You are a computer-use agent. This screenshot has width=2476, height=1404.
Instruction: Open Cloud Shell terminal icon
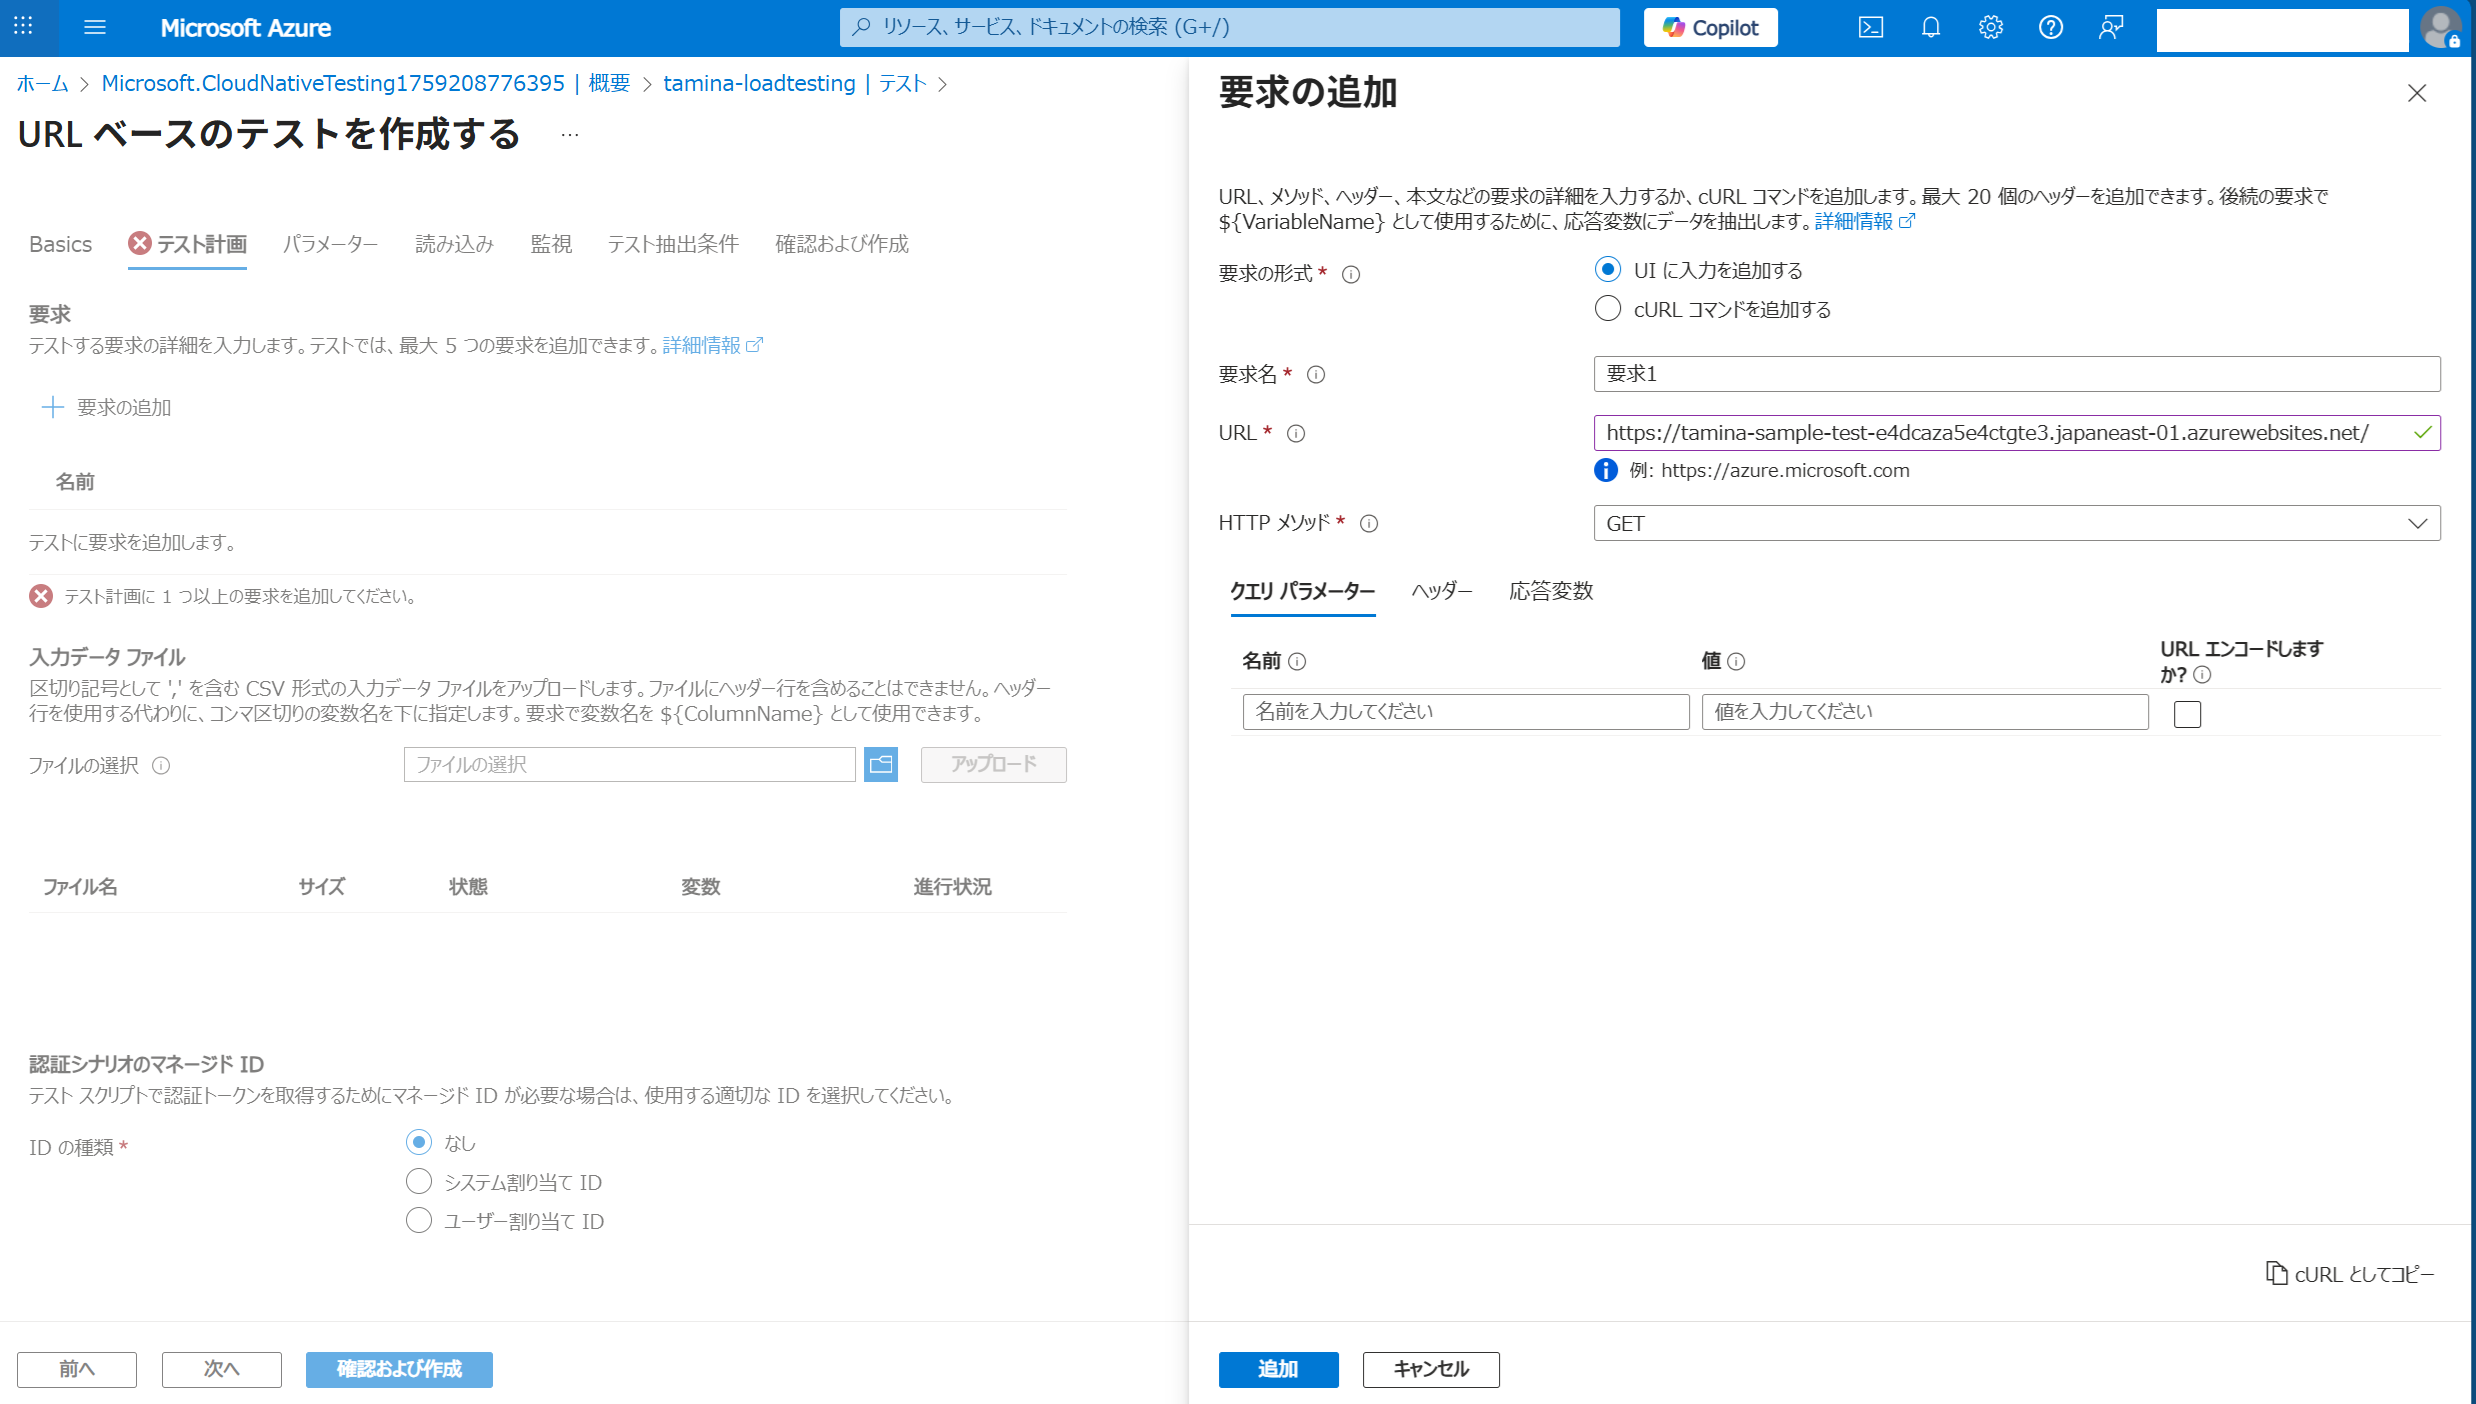click(1870, 28)
